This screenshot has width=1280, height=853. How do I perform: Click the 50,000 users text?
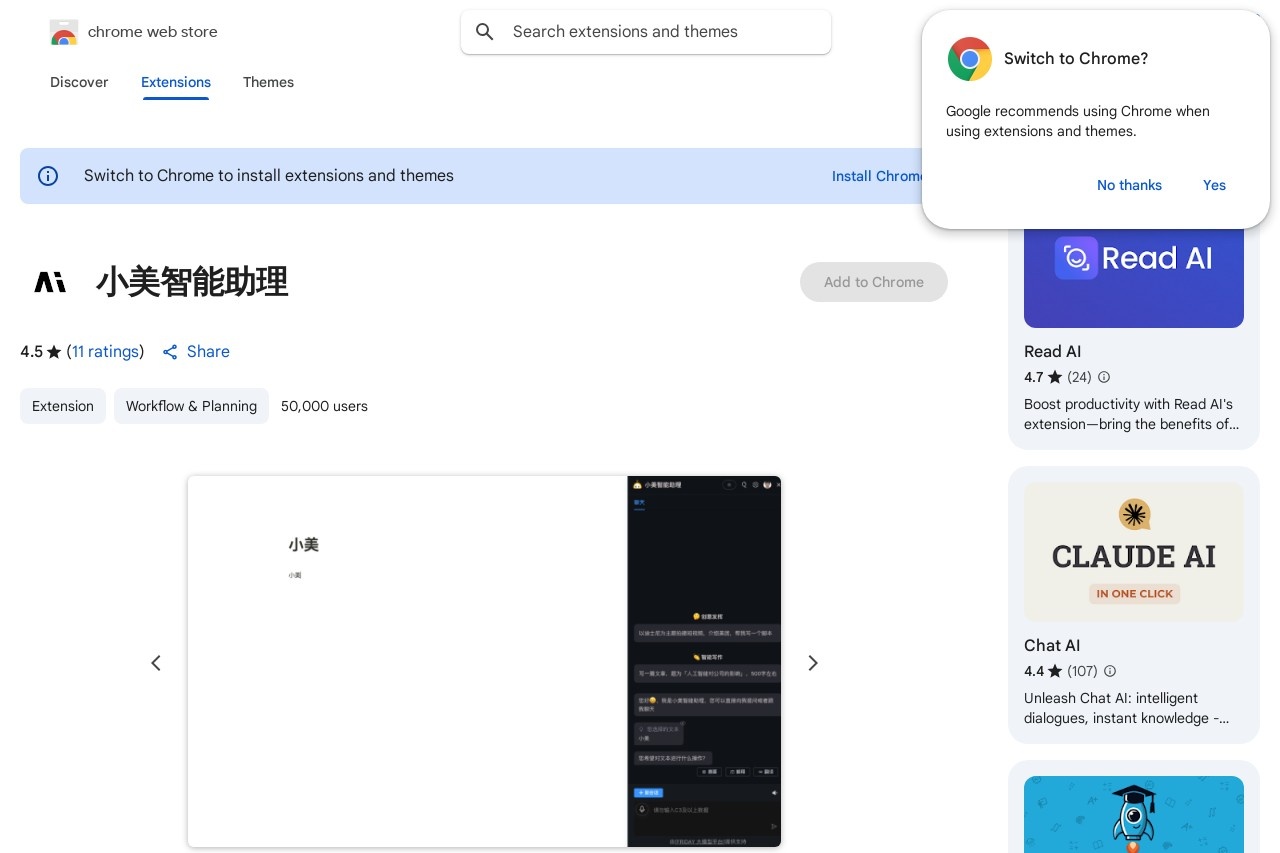pos(324,406)
